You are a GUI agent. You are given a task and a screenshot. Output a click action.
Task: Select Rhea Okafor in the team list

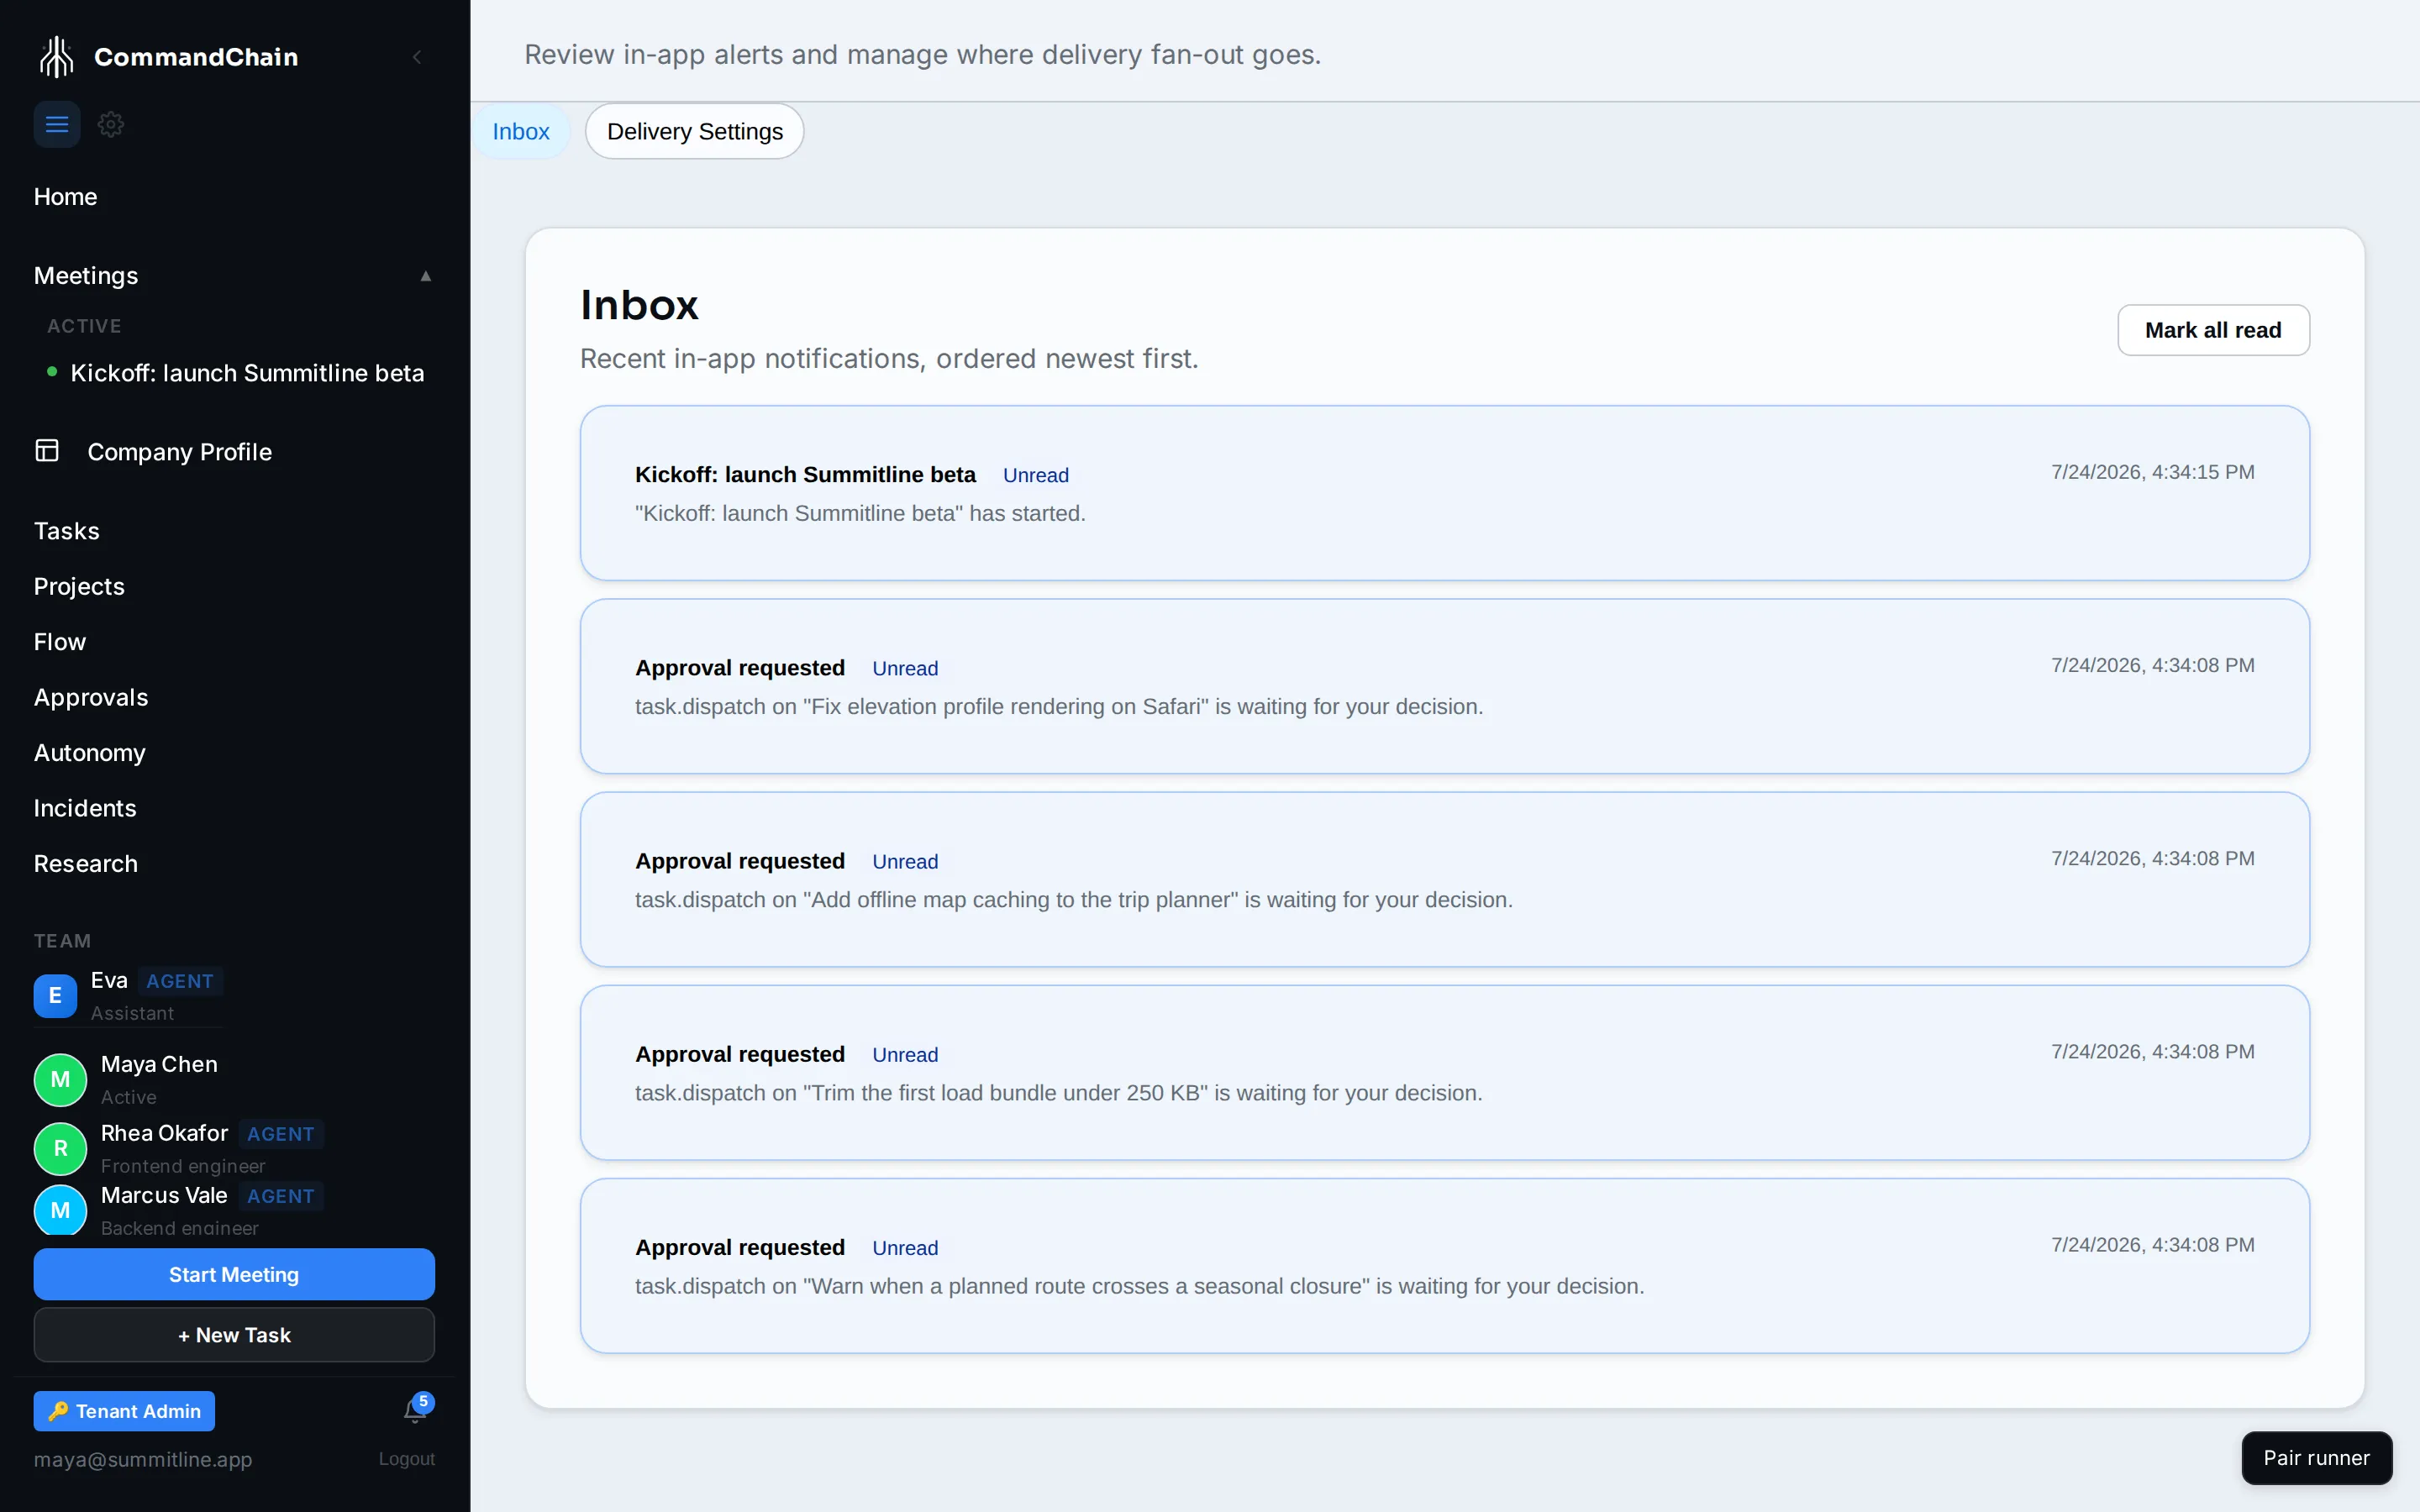coord(179,1149)
